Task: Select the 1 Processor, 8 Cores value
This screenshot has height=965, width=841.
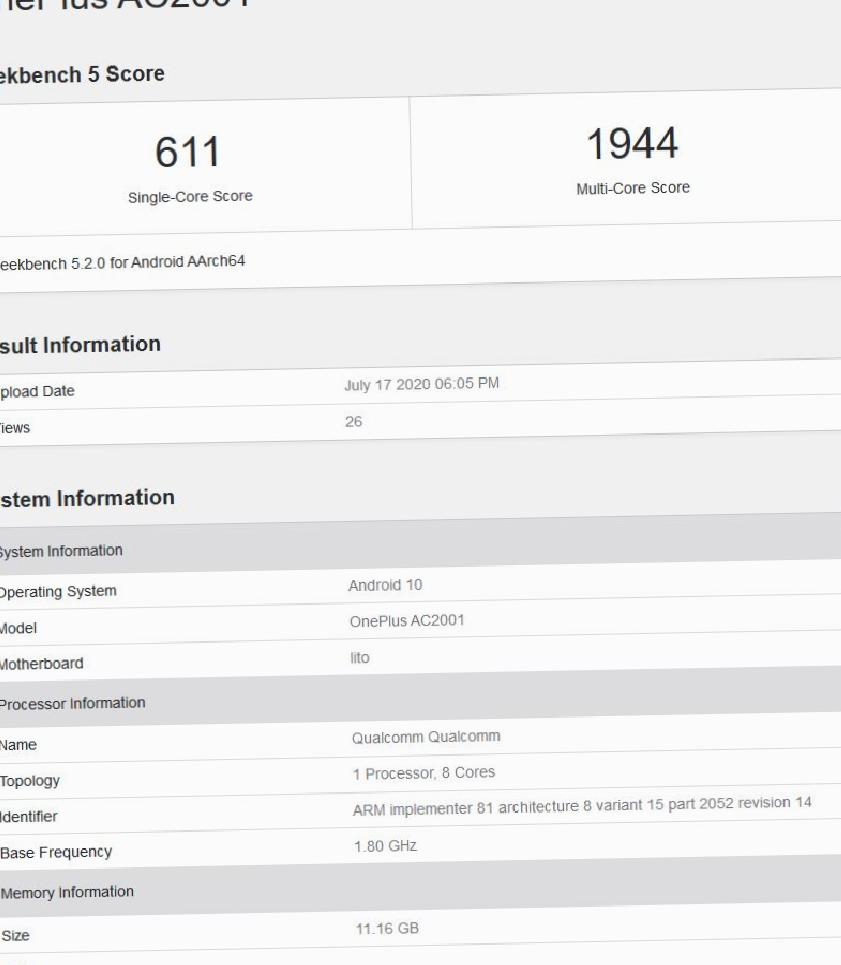Action: [x=424, y=773]
